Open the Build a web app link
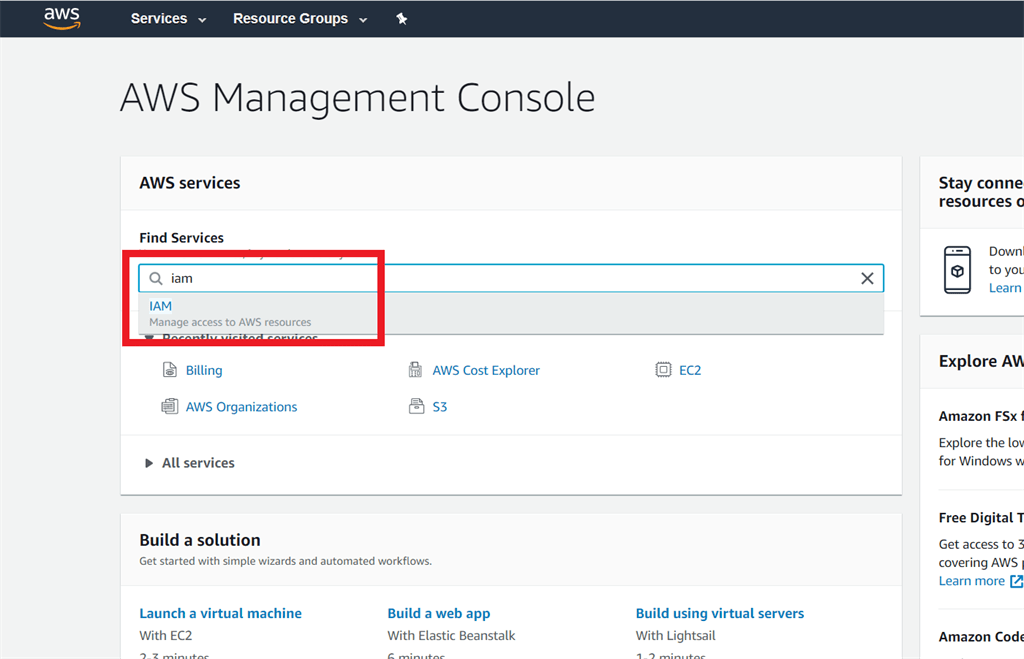1024x659 pixels. coord(438,613)
